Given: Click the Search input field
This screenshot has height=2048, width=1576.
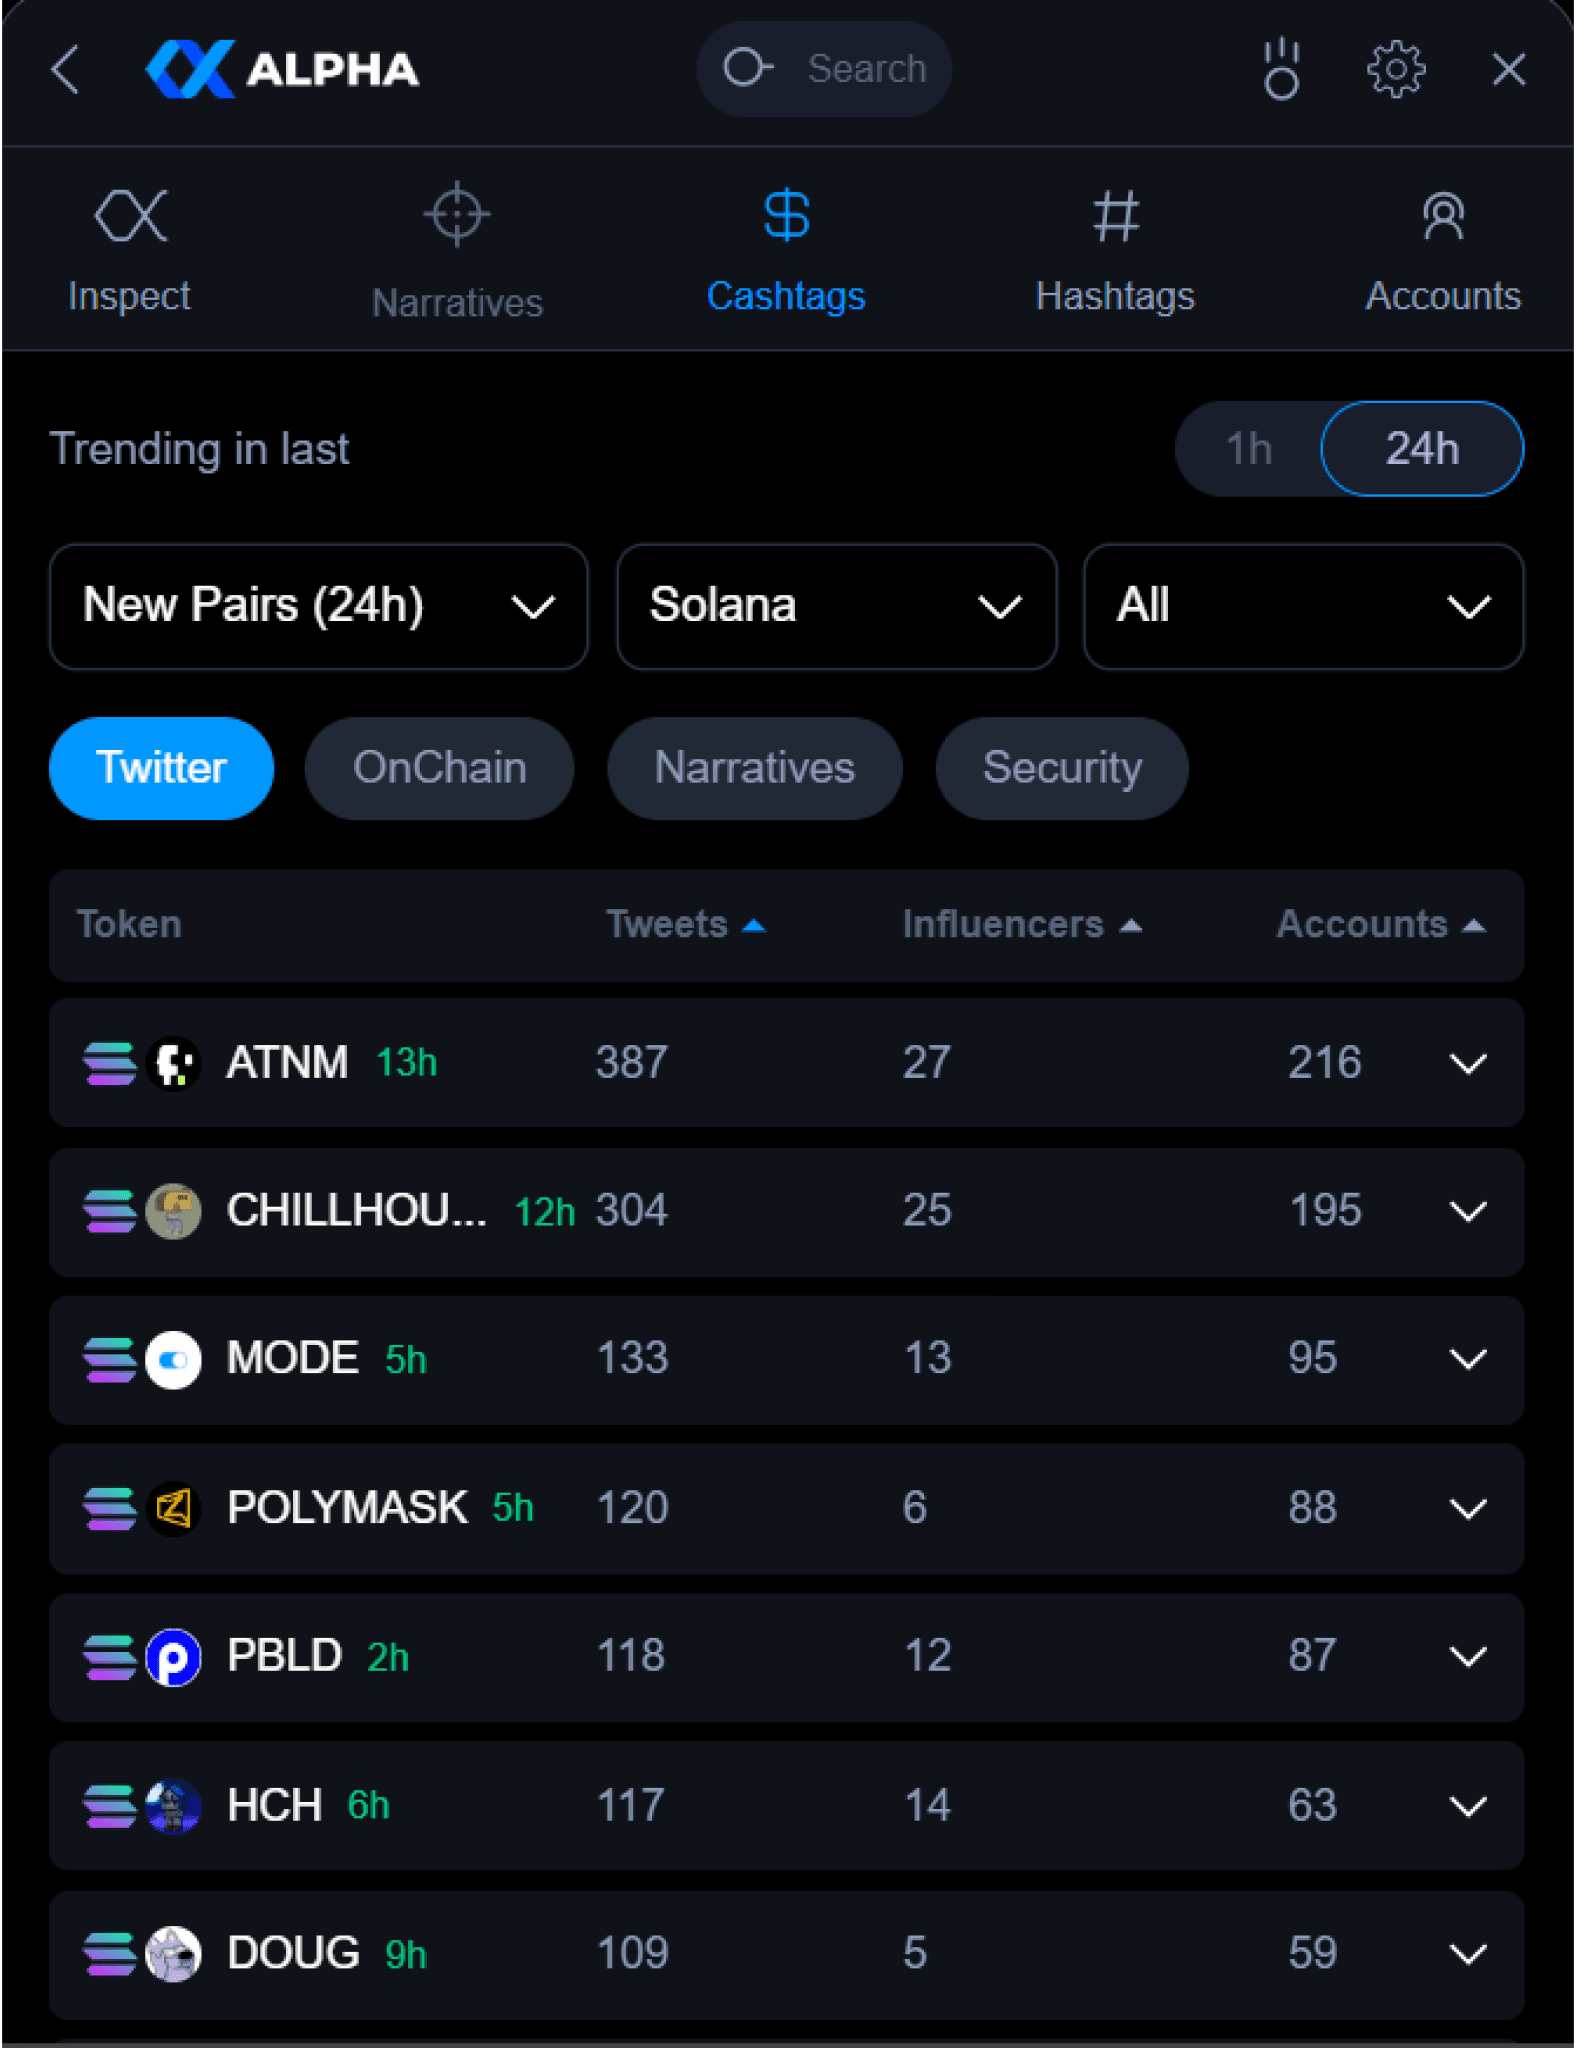Looking at the screenshot, I should 866,70.
